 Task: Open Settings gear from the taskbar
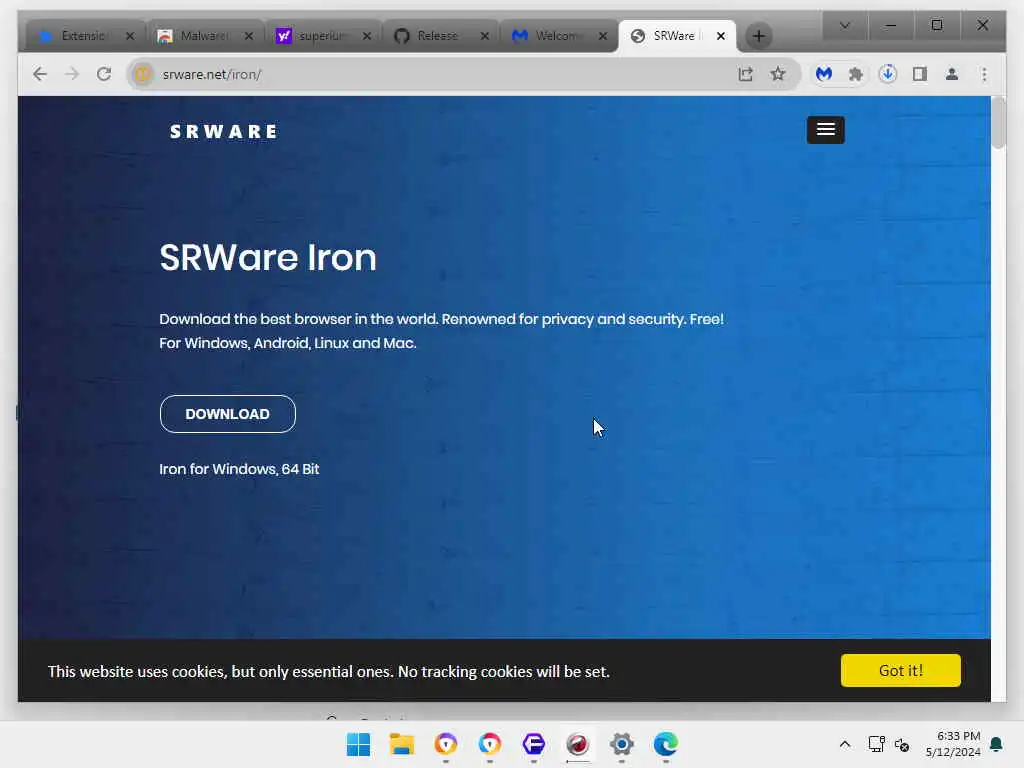[x=622, y=744]
